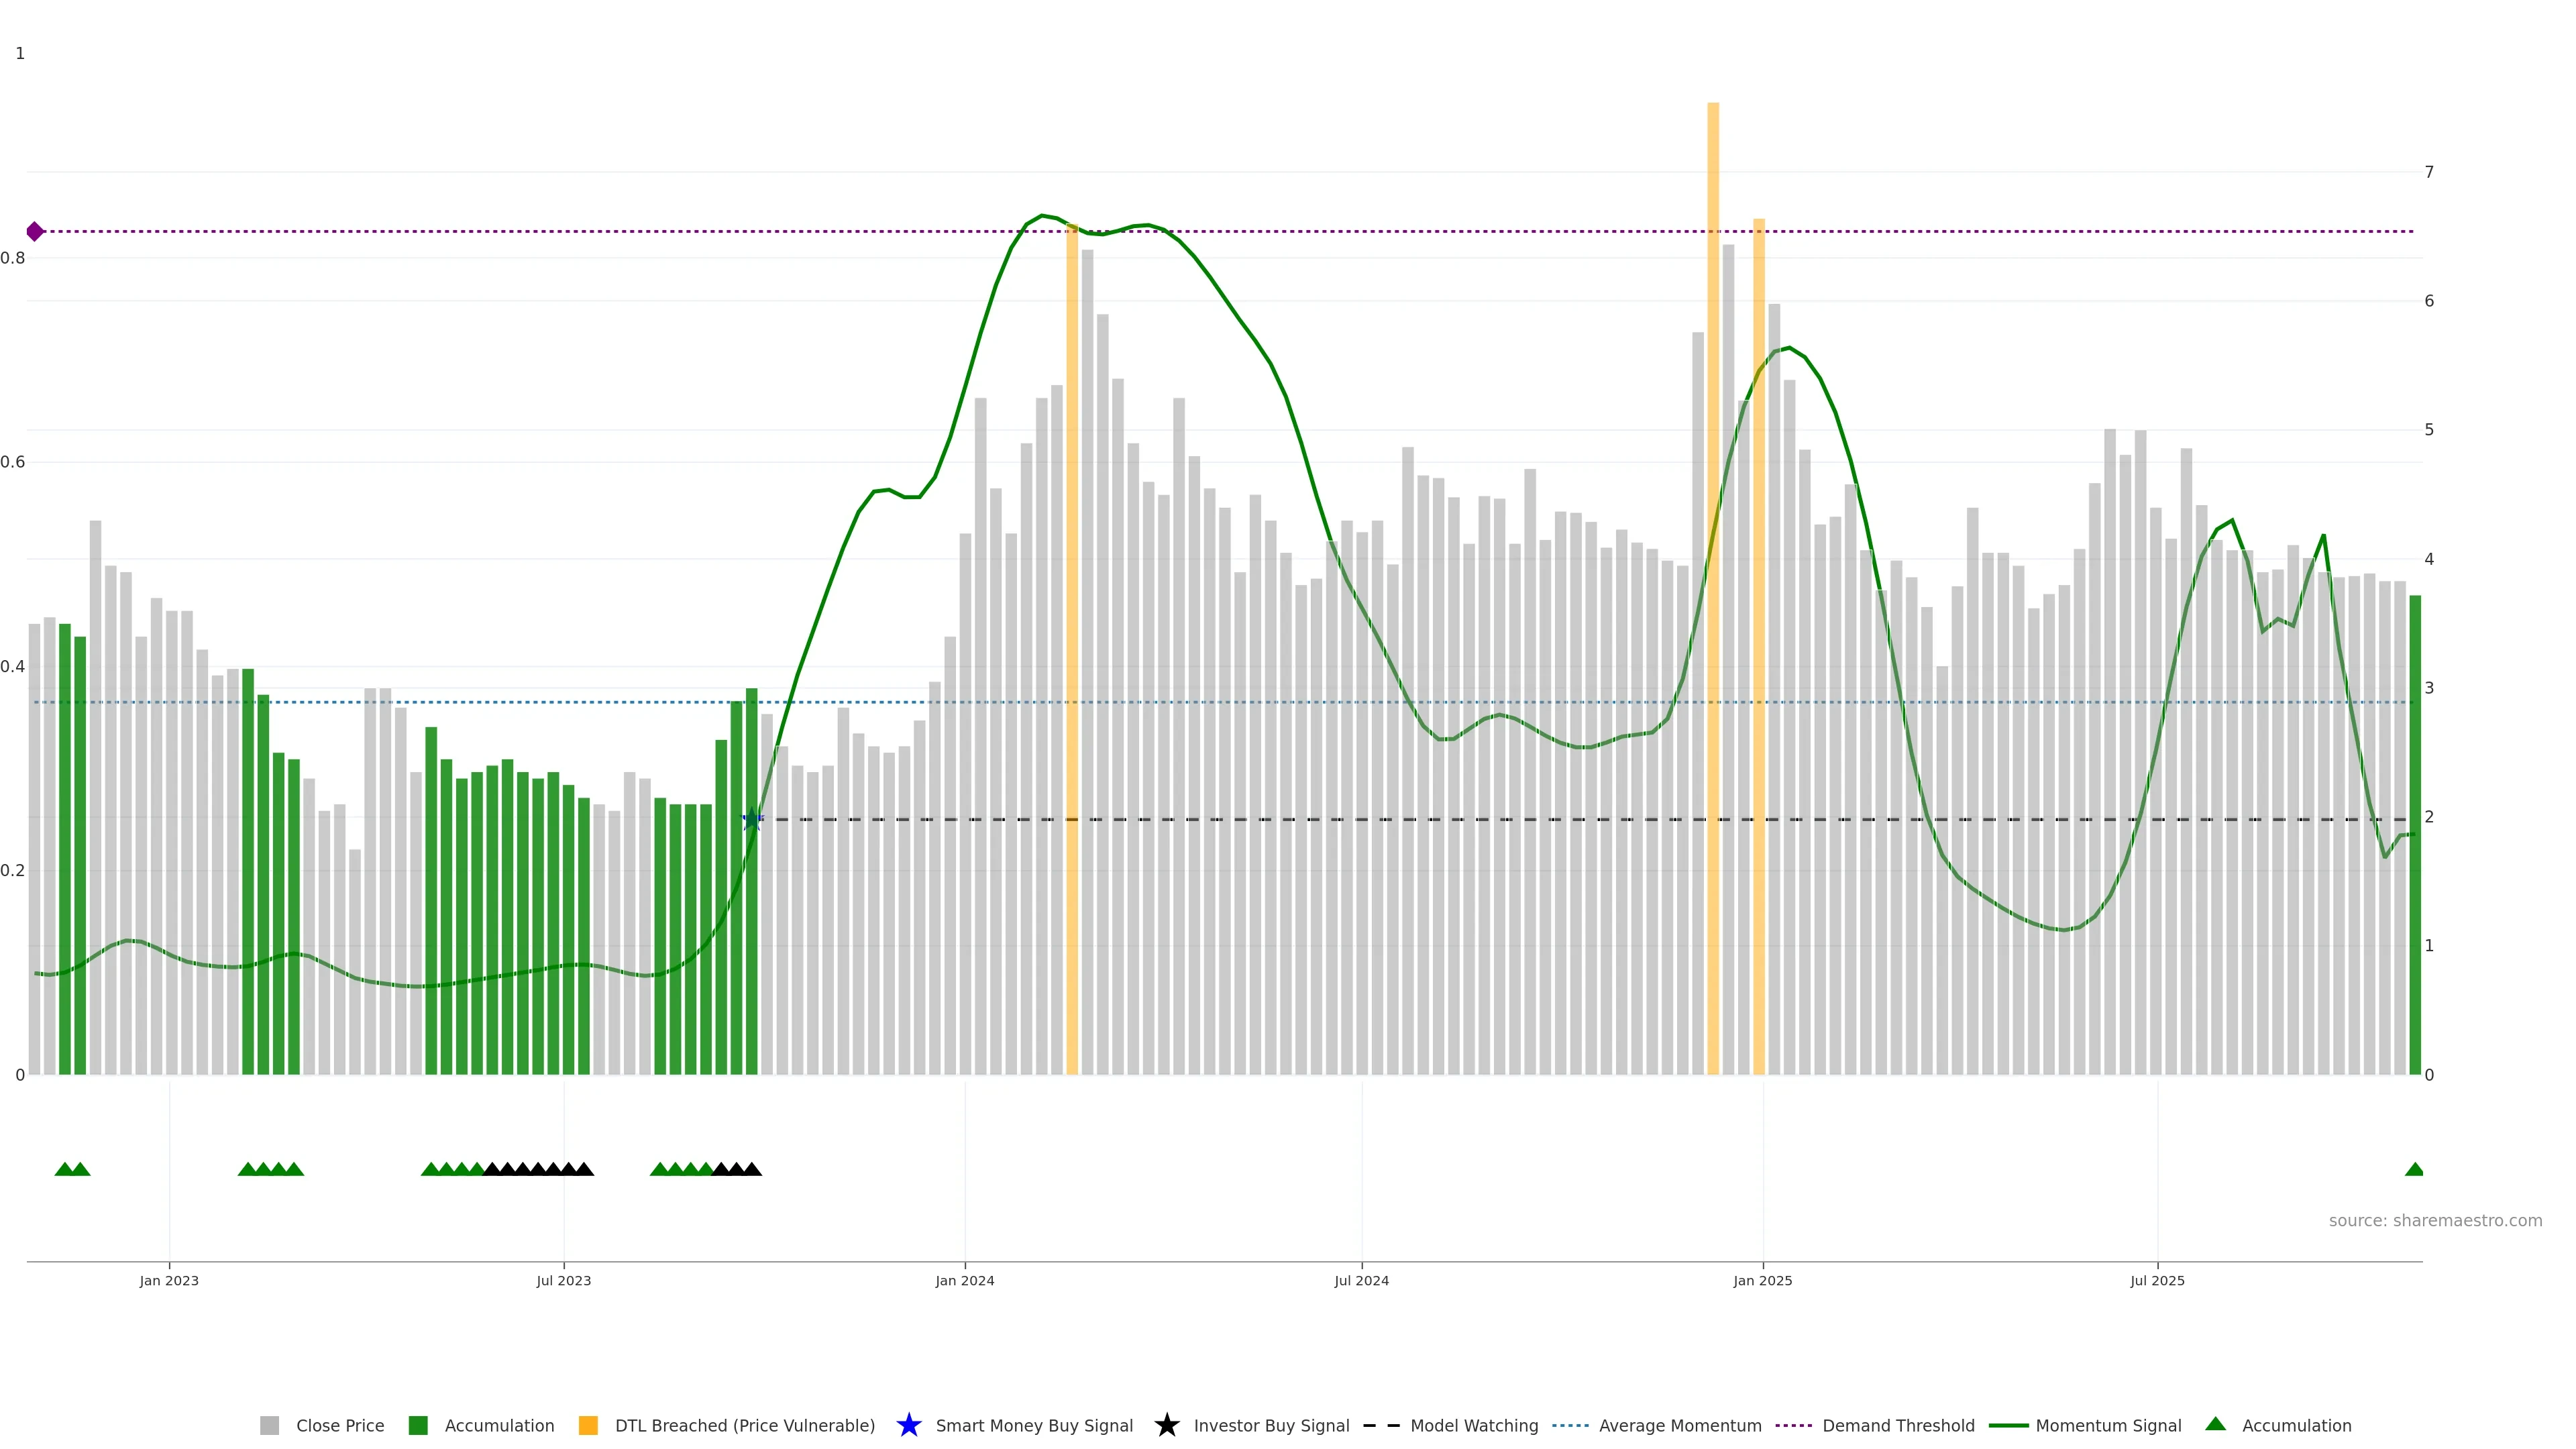The width and height of the screenshot is (2576, 1449).
Task: Click the orange DTL Breached legend icon
Action: 588,1425
